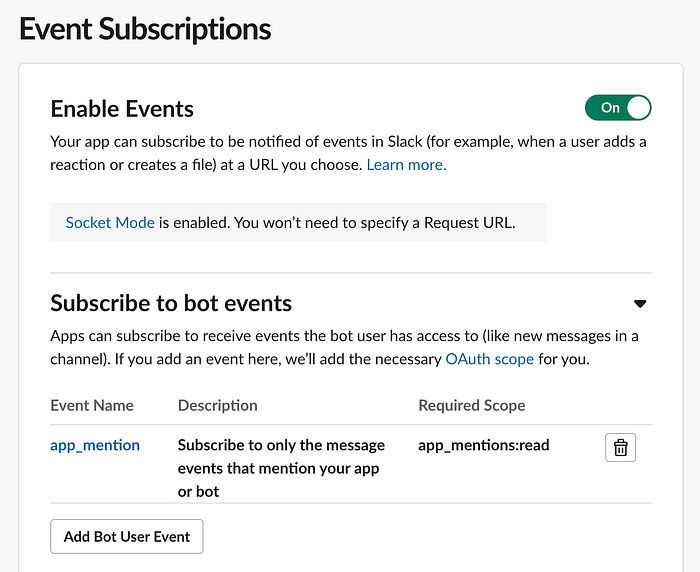Screen dimensions: 700x572
Task: Click the Socket Mode enabled info banner
Action: (298, 222)
